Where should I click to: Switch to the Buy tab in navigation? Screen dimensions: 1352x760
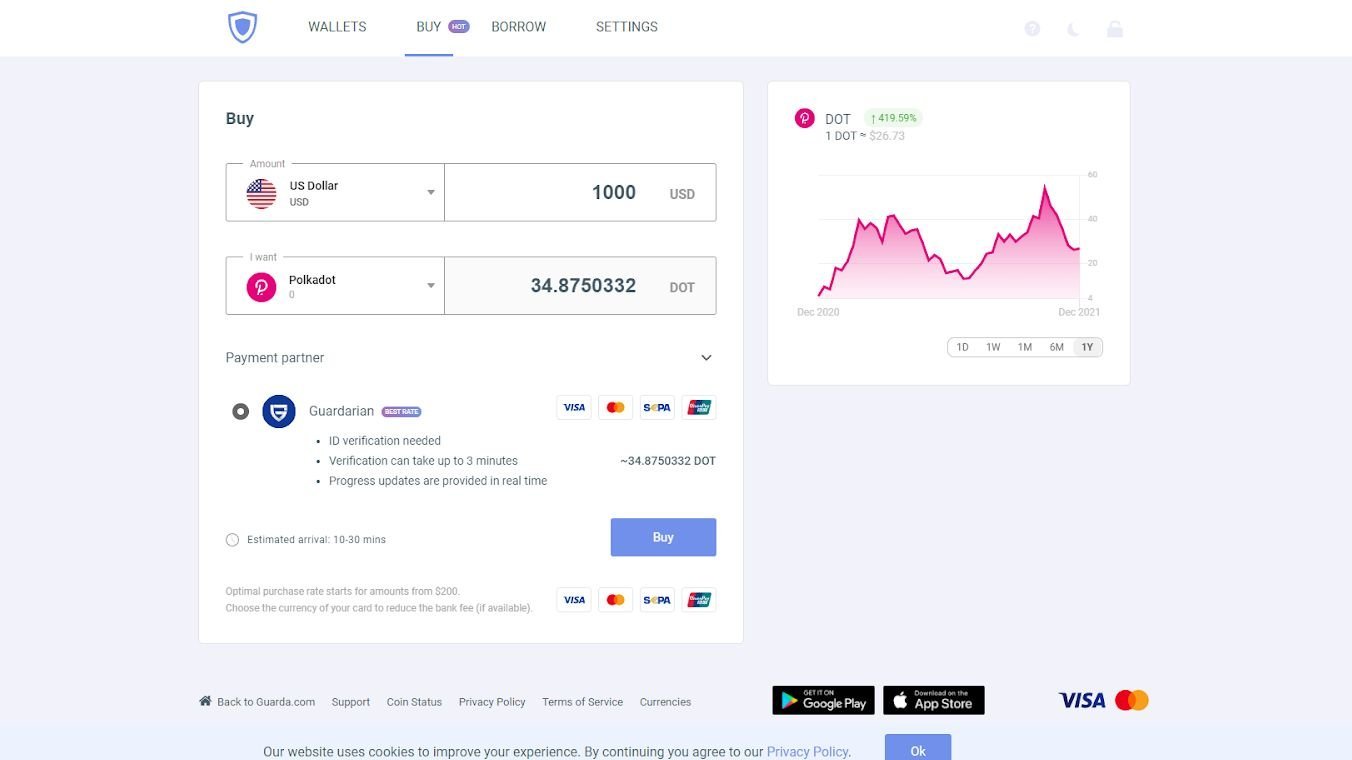pyautogui.click(x=428, y=27)
